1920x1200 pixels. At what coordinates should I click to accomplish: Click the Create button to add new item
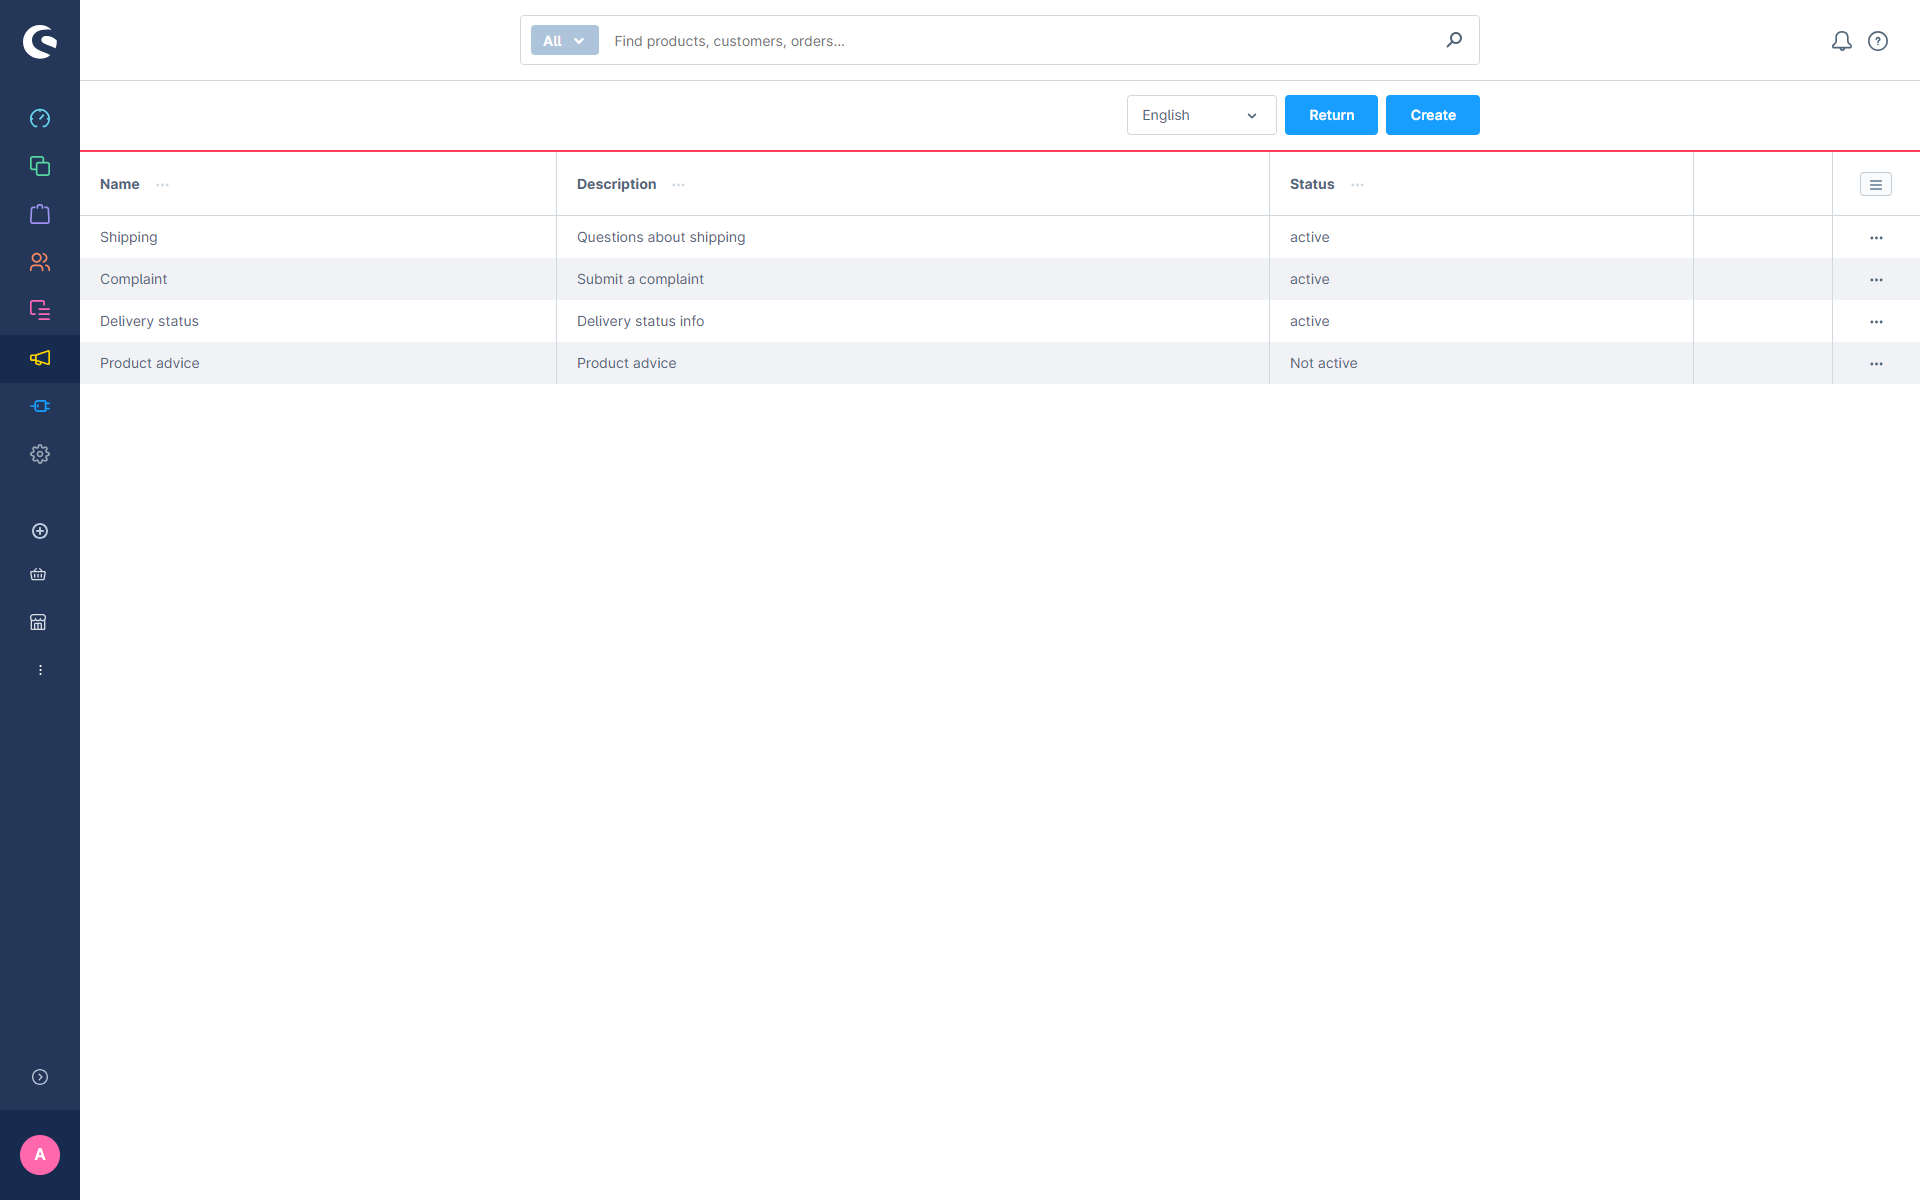1433,115
